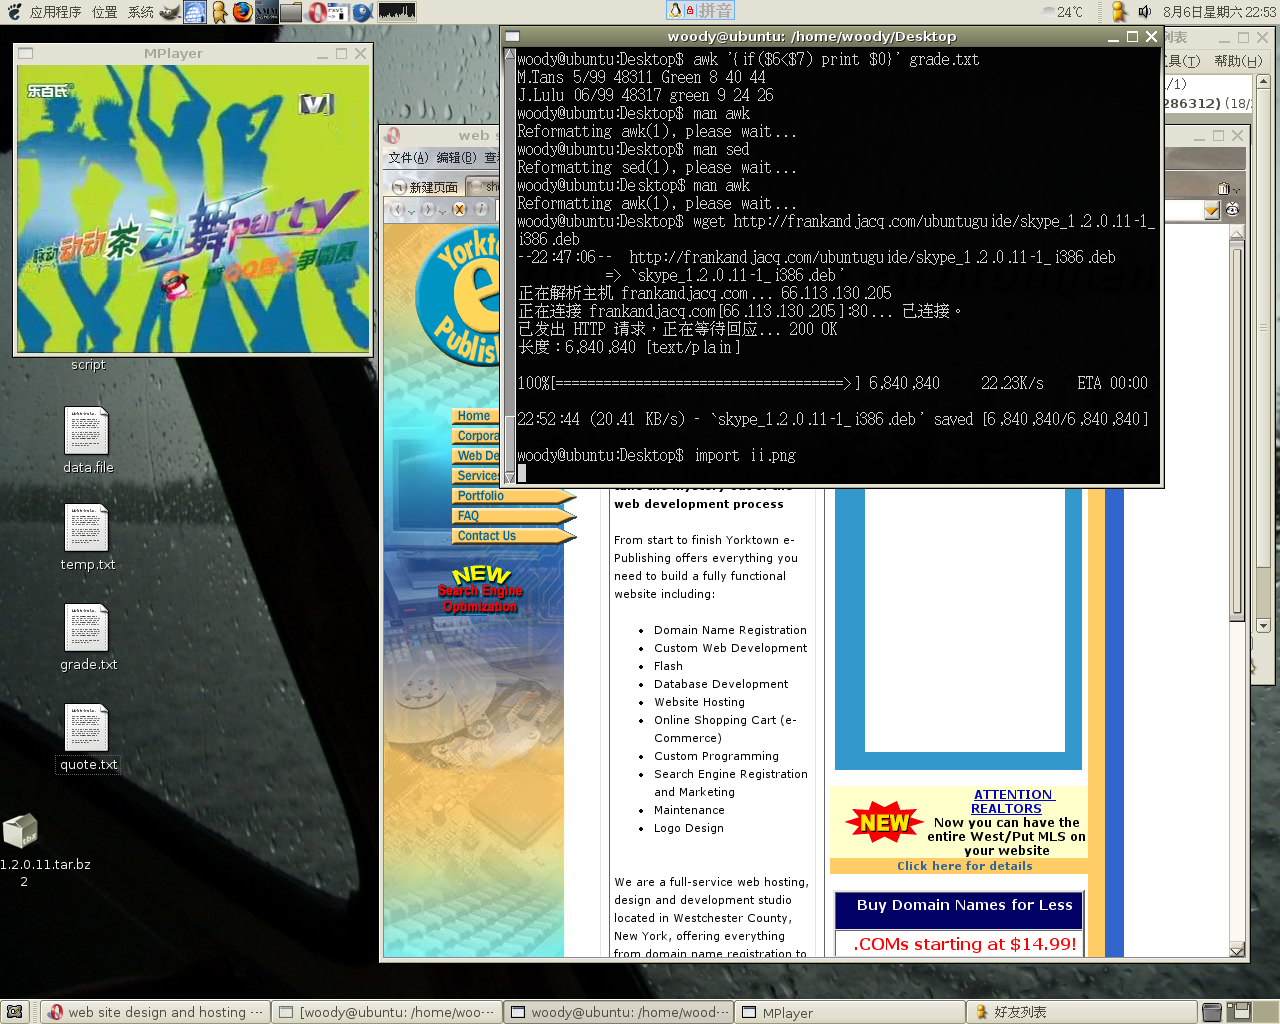Launch the blue fish application icon
The width and height of the screenshot is (1280, 1024).
pyautogui.click(x=362, y=12)
